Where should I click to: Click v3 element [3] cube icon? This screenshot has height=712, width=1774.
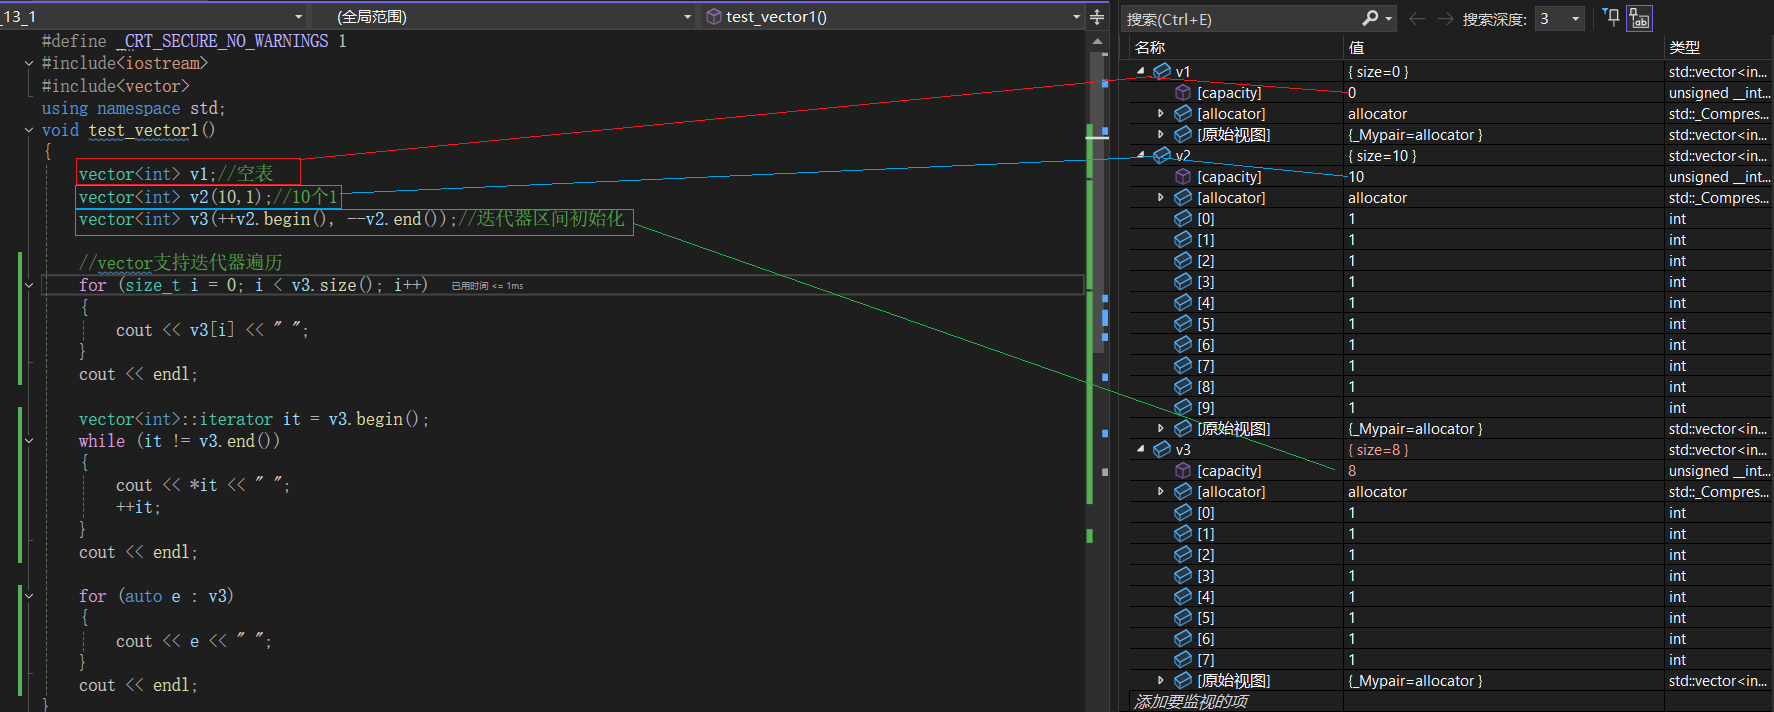tap(1183, 575)
